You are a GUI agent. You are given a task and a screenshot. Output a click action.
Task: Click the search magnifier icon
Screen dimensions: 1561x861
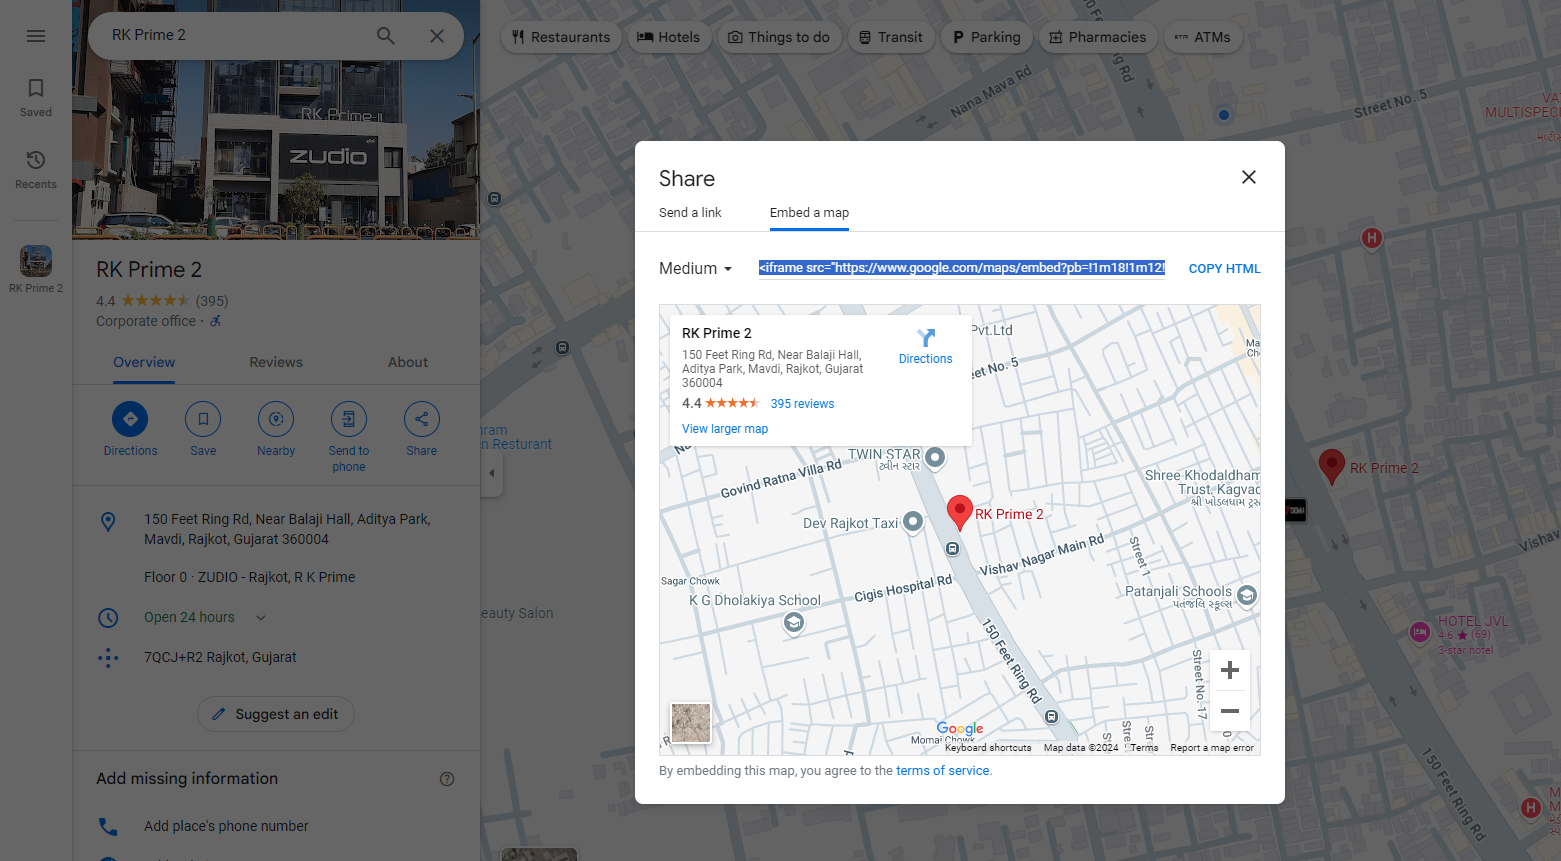click(x=385, y=36)
